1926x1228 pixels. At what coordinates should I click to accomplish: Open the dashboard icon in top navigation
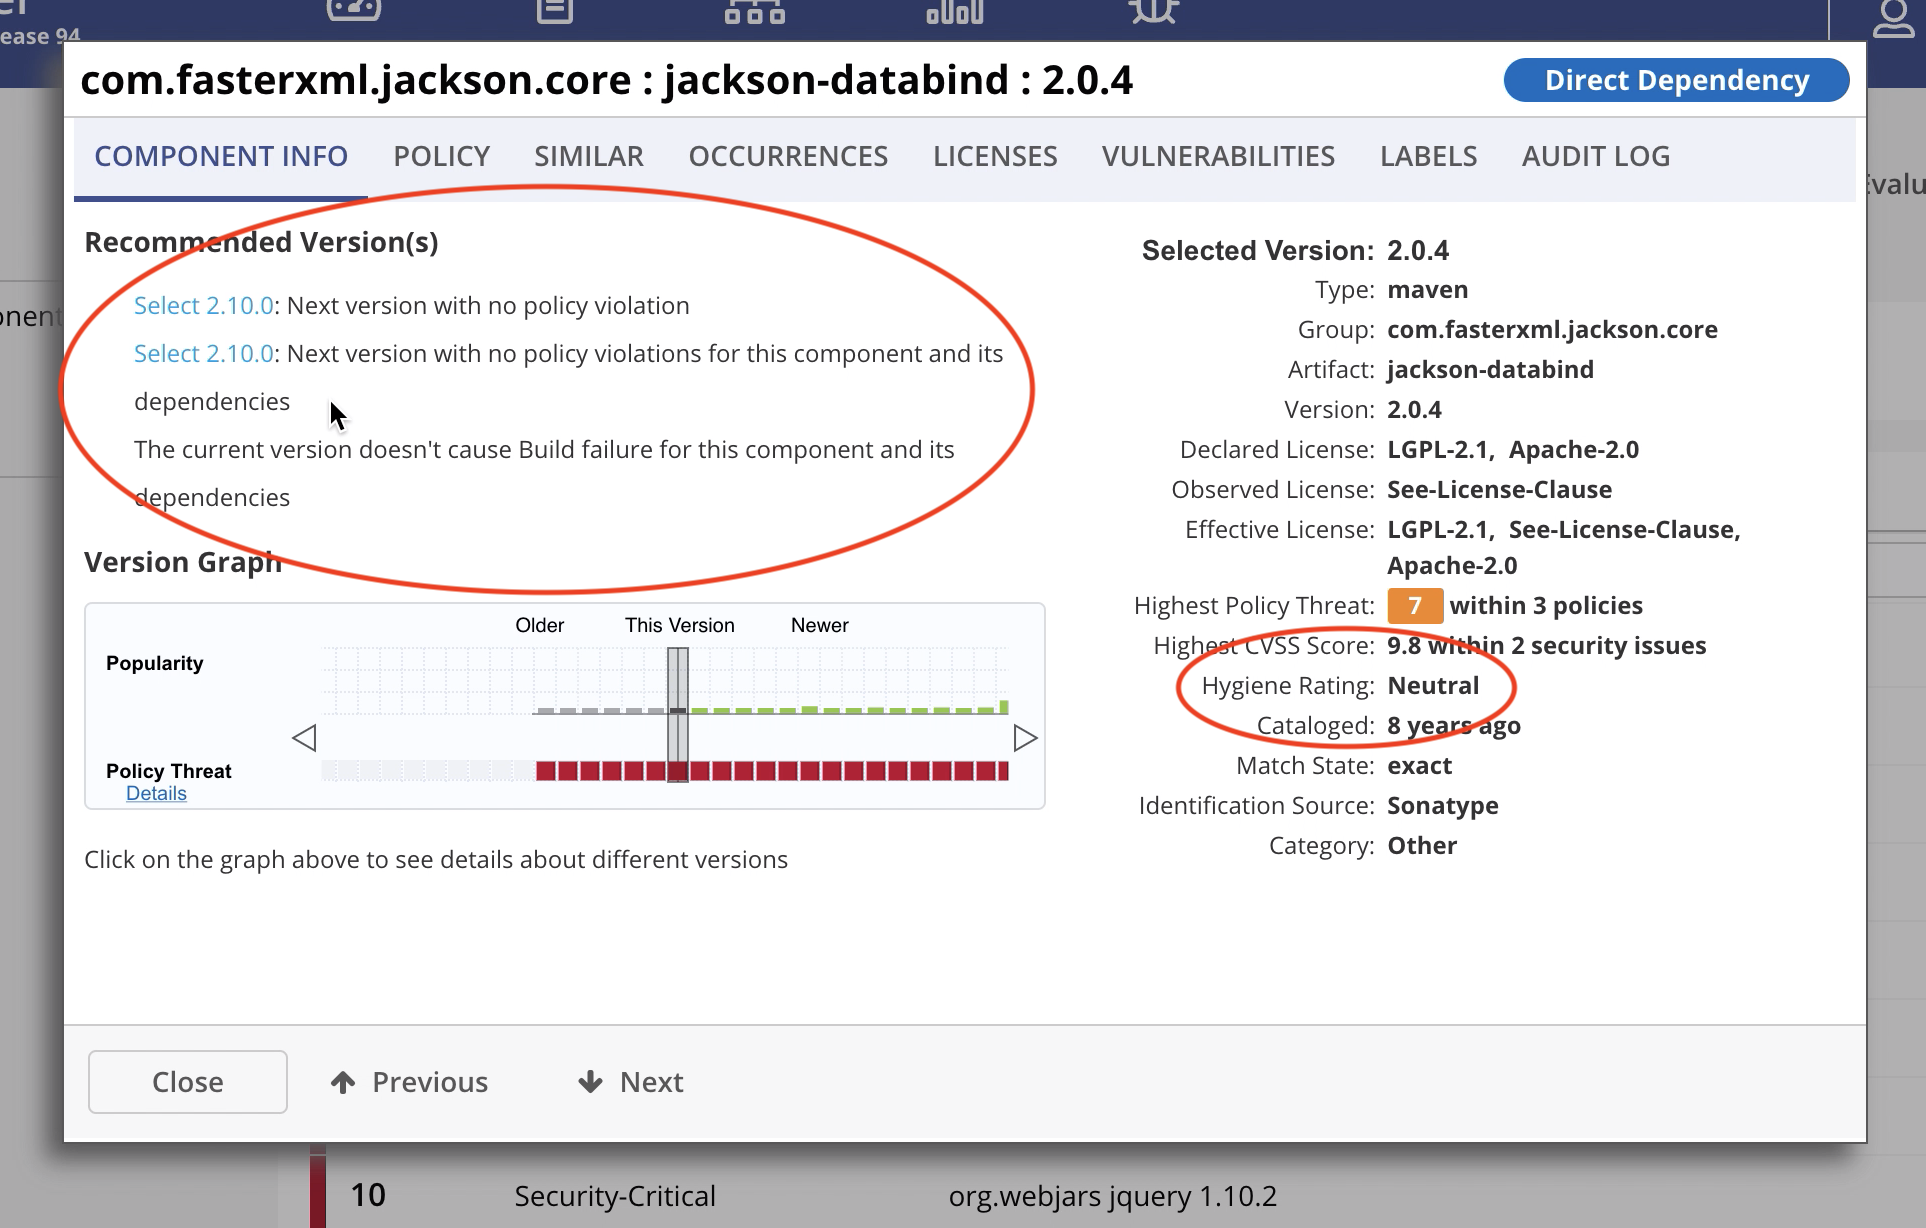[354, 11]
